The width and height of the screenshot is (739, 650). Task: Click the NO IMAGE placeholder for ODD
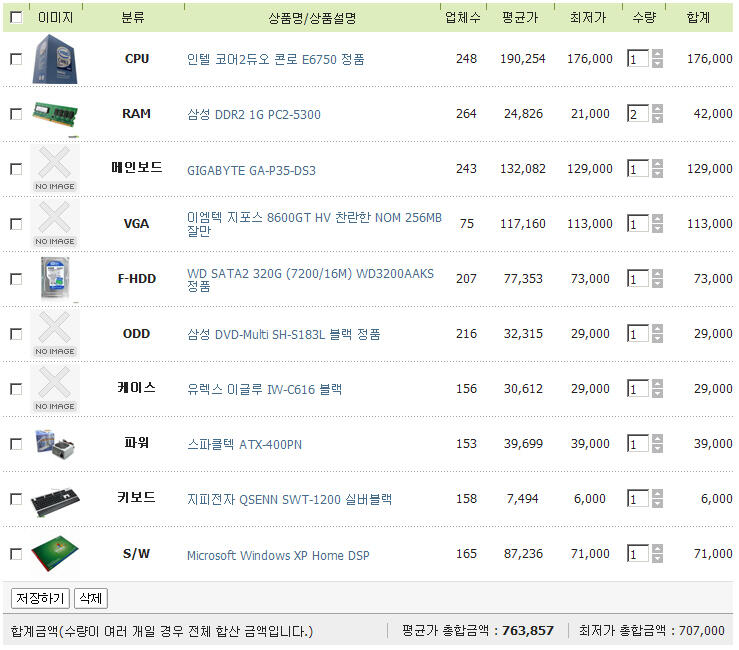click(x=55, y=334)
